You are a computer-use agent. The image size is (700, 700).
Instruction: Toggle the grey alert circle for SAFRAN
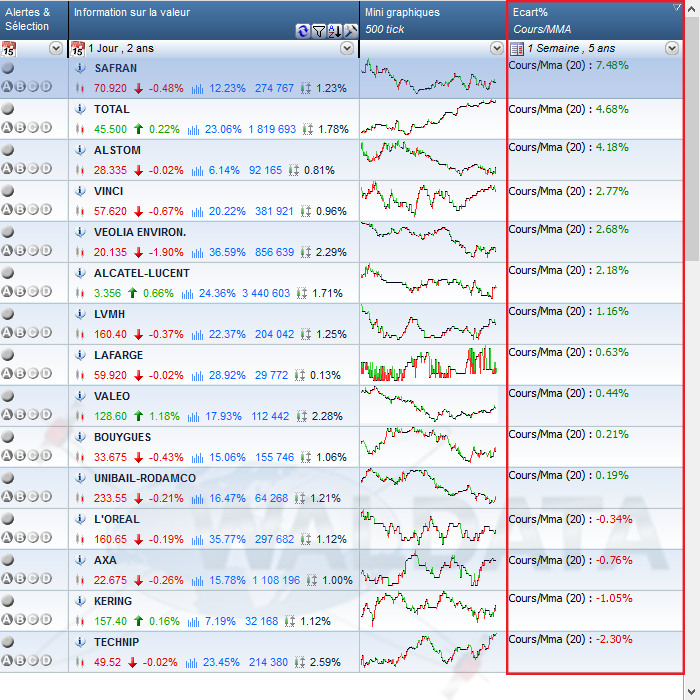coord(8,68)
